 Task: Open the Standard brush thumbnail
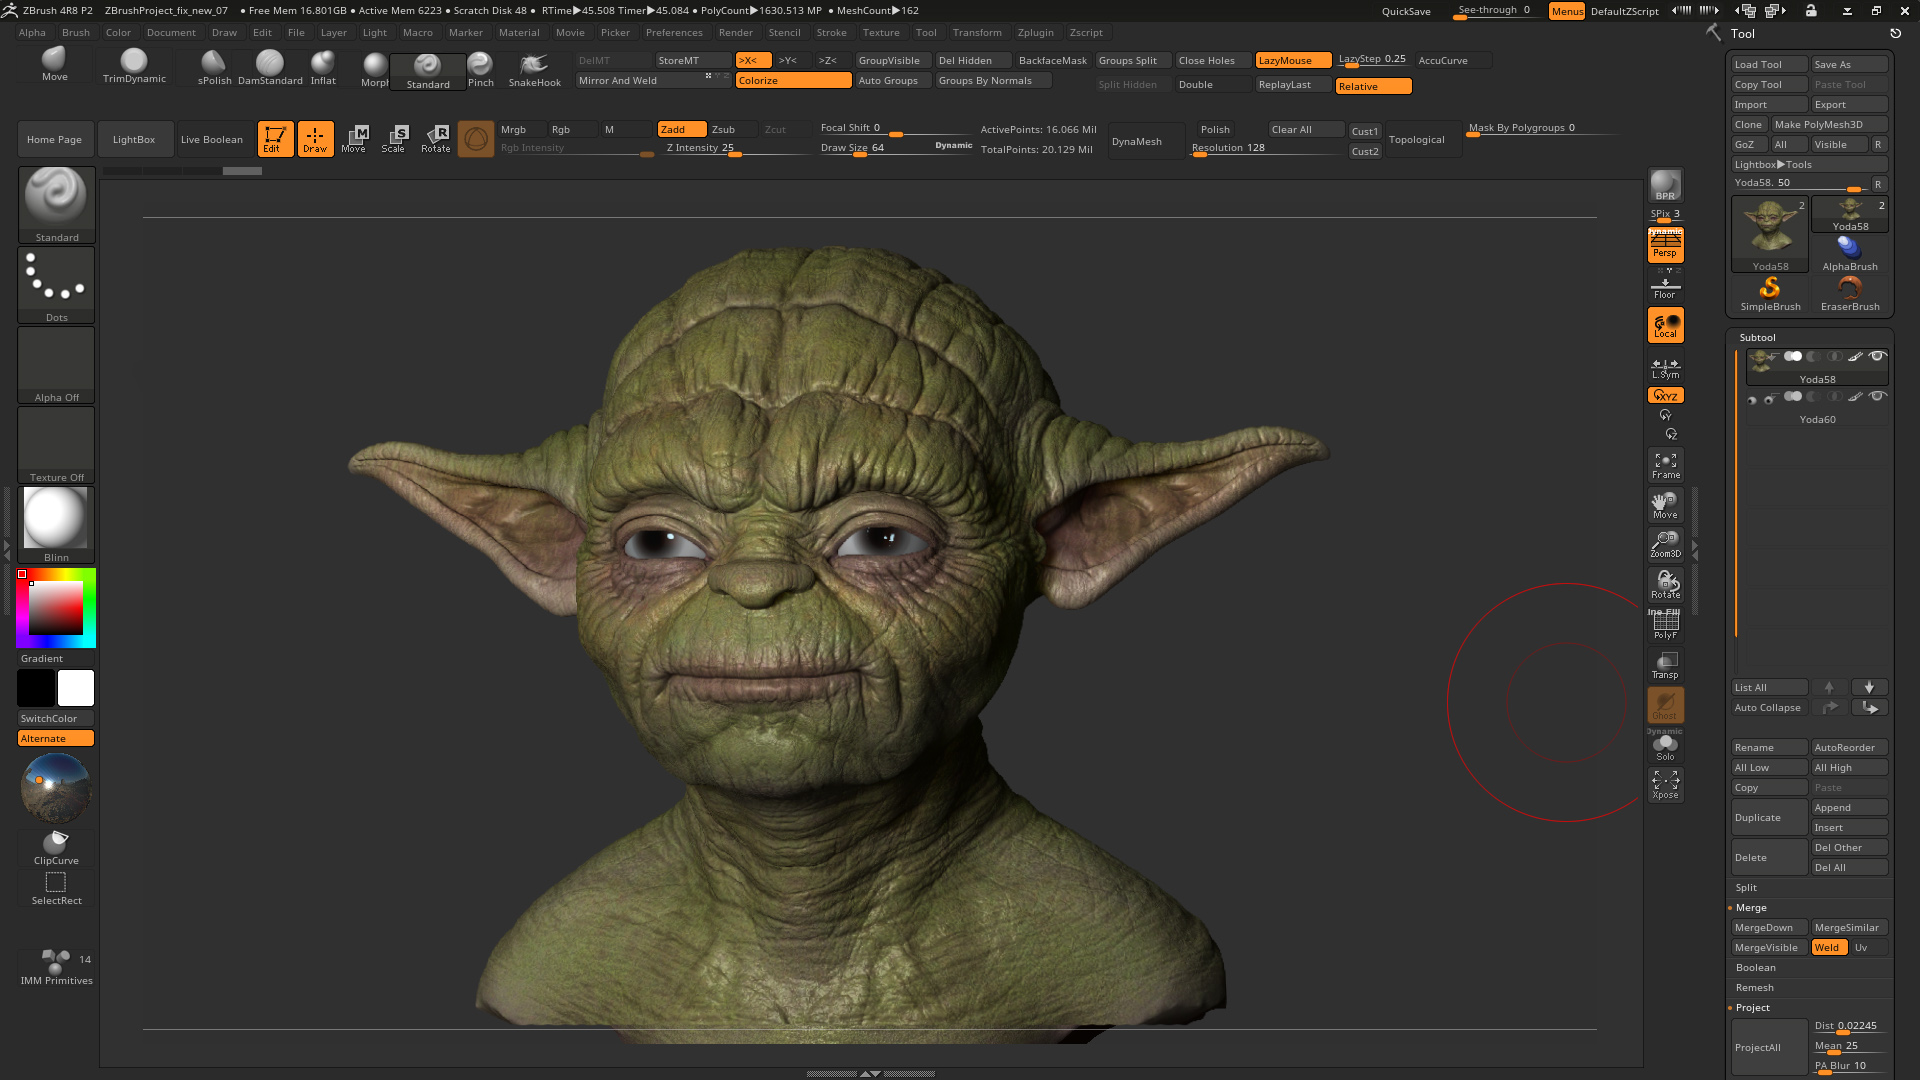point(56,205)
